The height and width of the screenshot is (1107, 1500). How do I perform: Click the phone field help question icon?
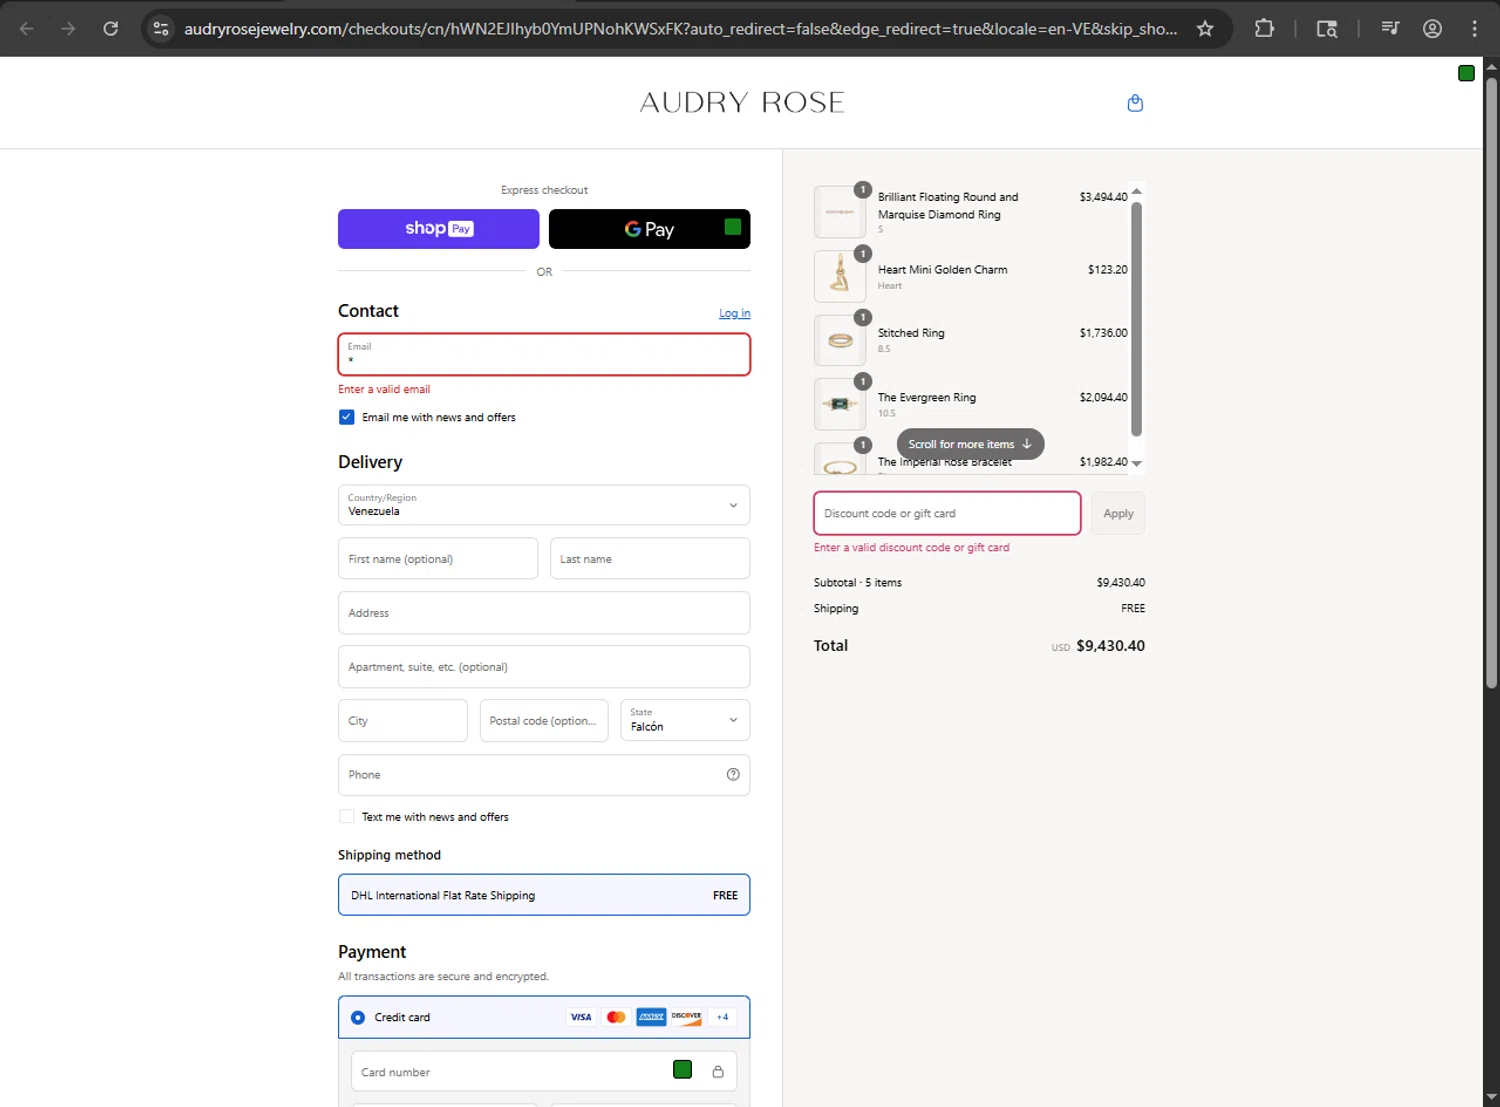(x=733, y=774)
